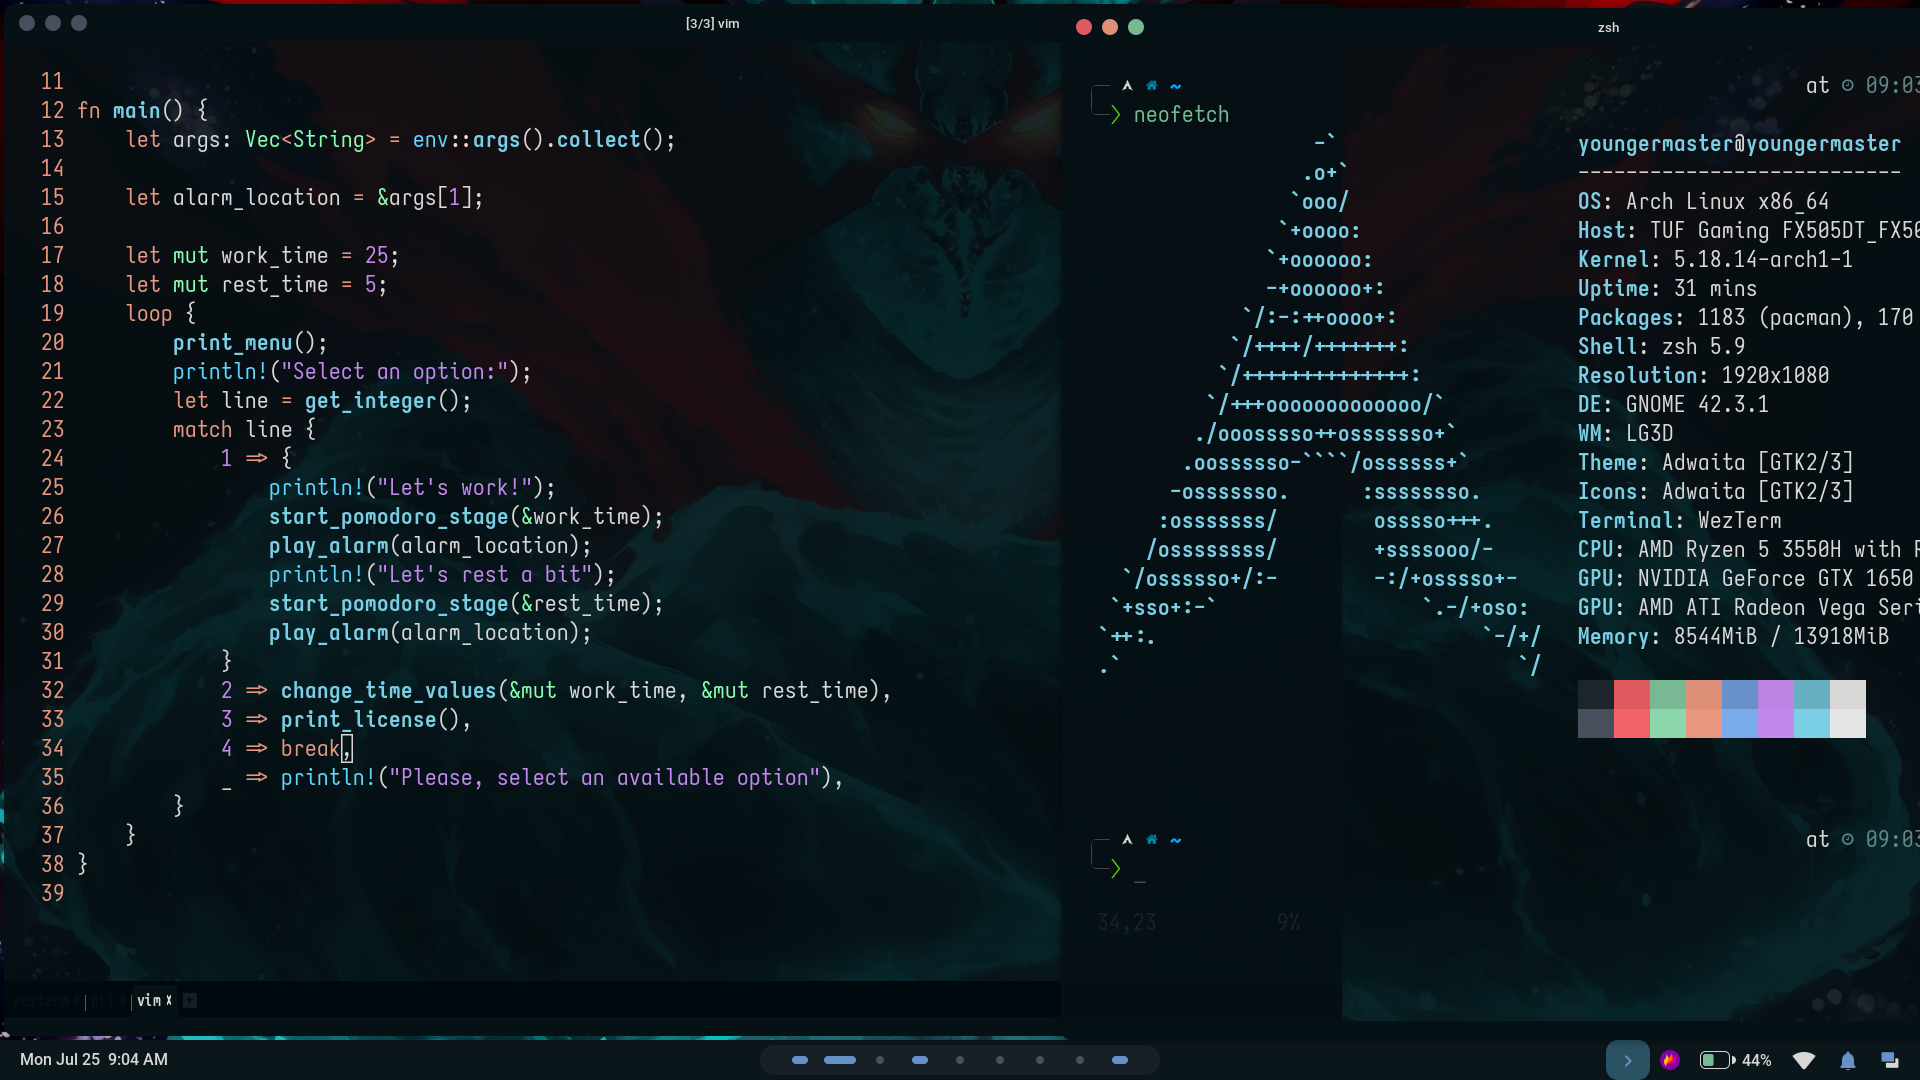Screen dimensions: 1920x1080
Task: Click the purple flame tray icon
Action: click(1670, 1060)
